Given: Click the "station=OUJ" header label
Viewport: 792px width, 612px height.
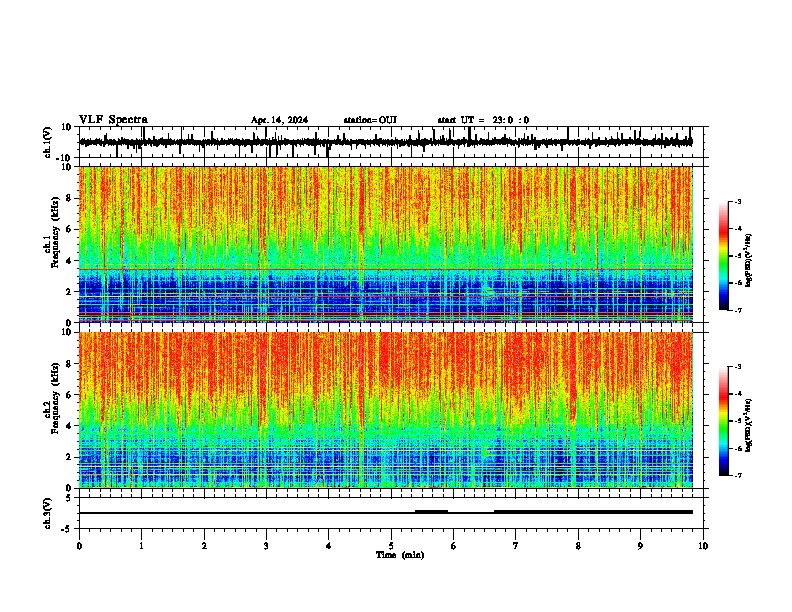Looking at the screenshot, I should [x=370, y=120].
